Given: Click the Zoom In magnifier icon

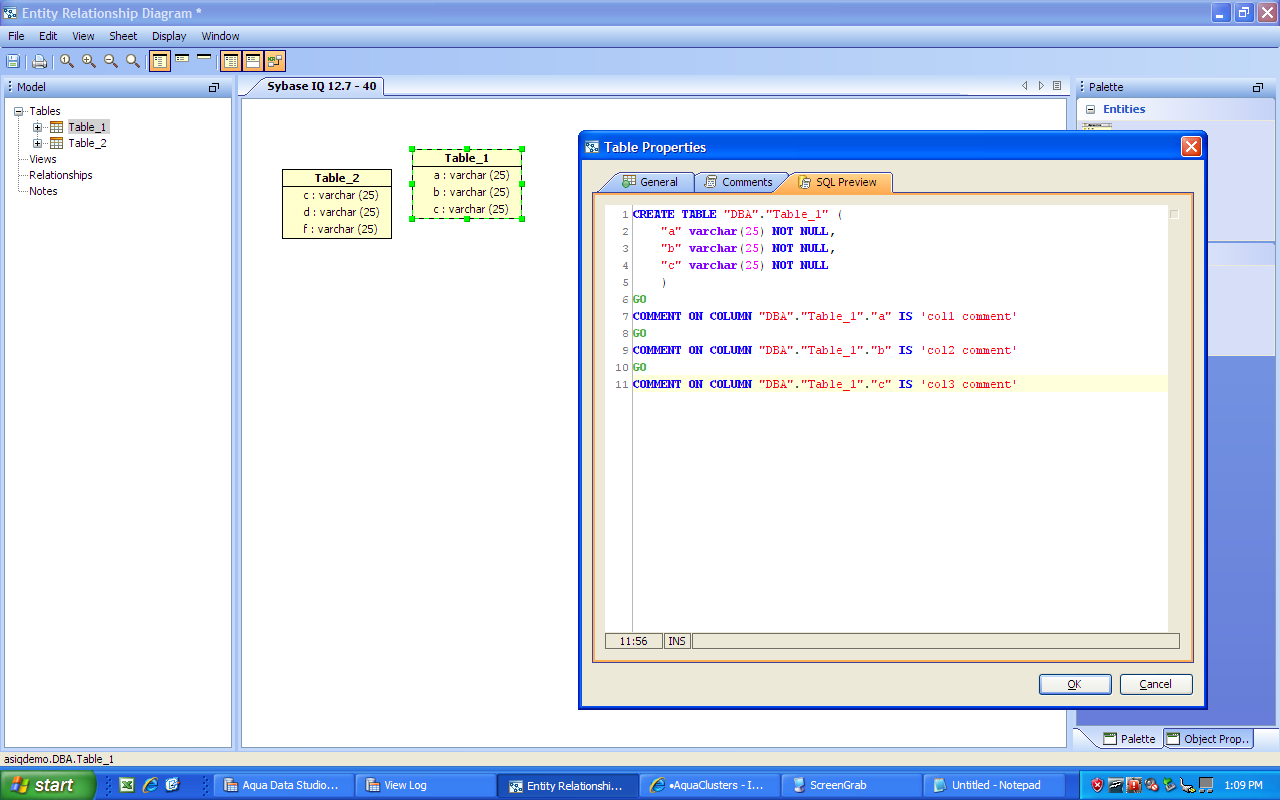Looking at the screenshot, I should [89, 61].
